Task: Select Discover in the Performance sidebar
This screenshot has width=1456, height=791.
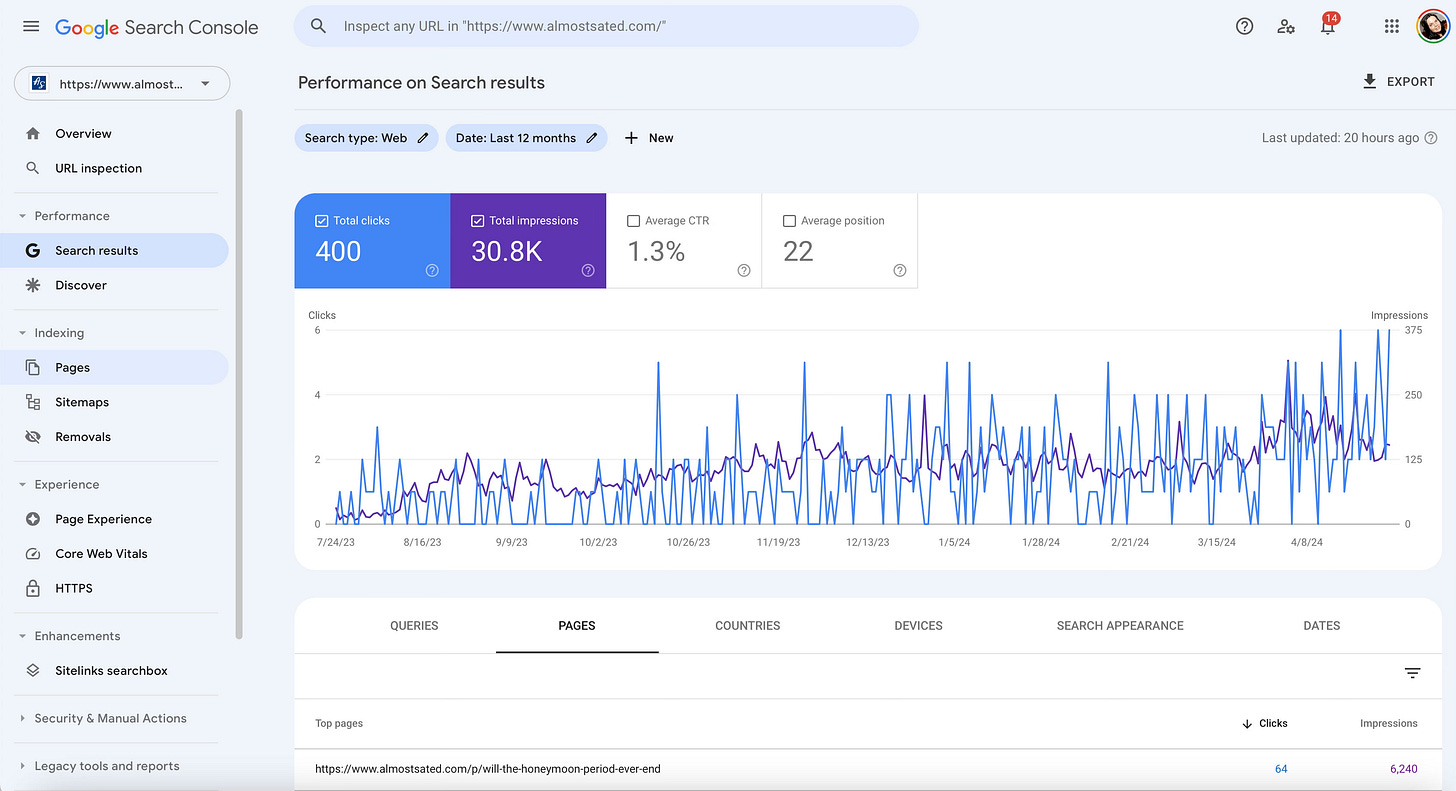Action: pos(80,285)
